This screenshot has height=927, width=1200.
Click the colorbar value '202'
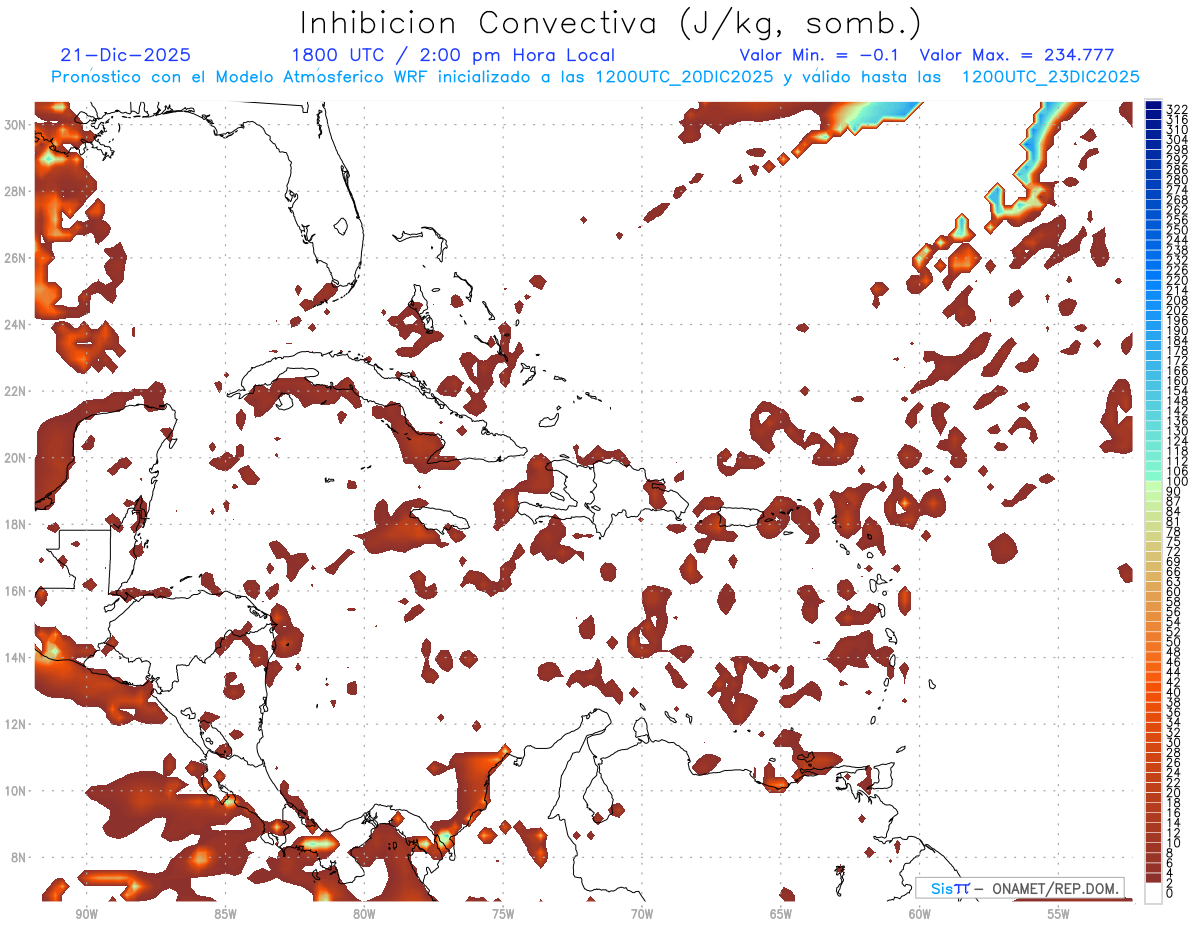1177,311
